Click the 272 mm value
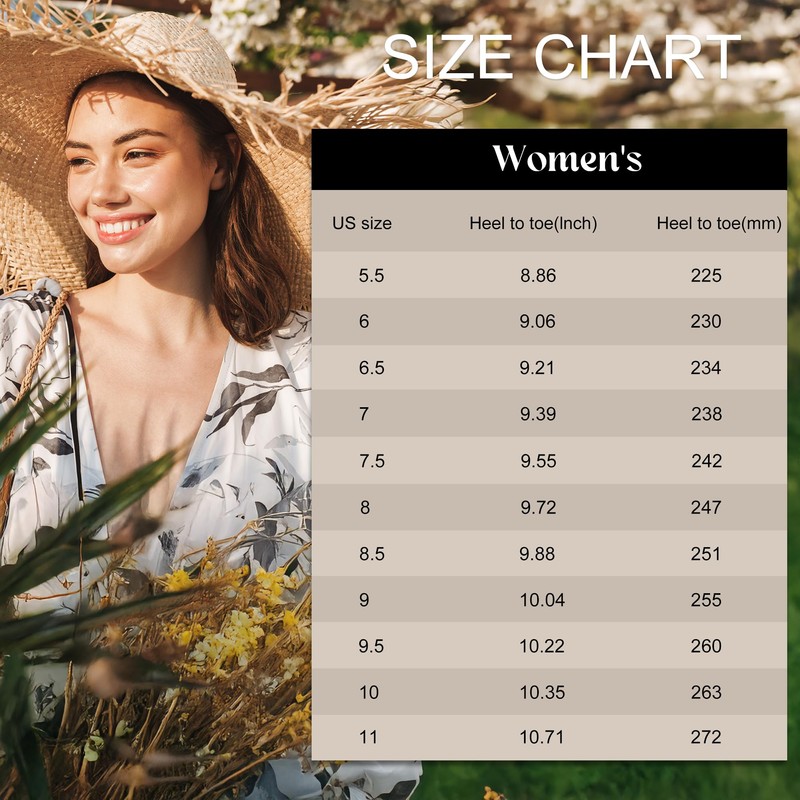The width and height of the screenshot is (800, 800). click(706, 738)
